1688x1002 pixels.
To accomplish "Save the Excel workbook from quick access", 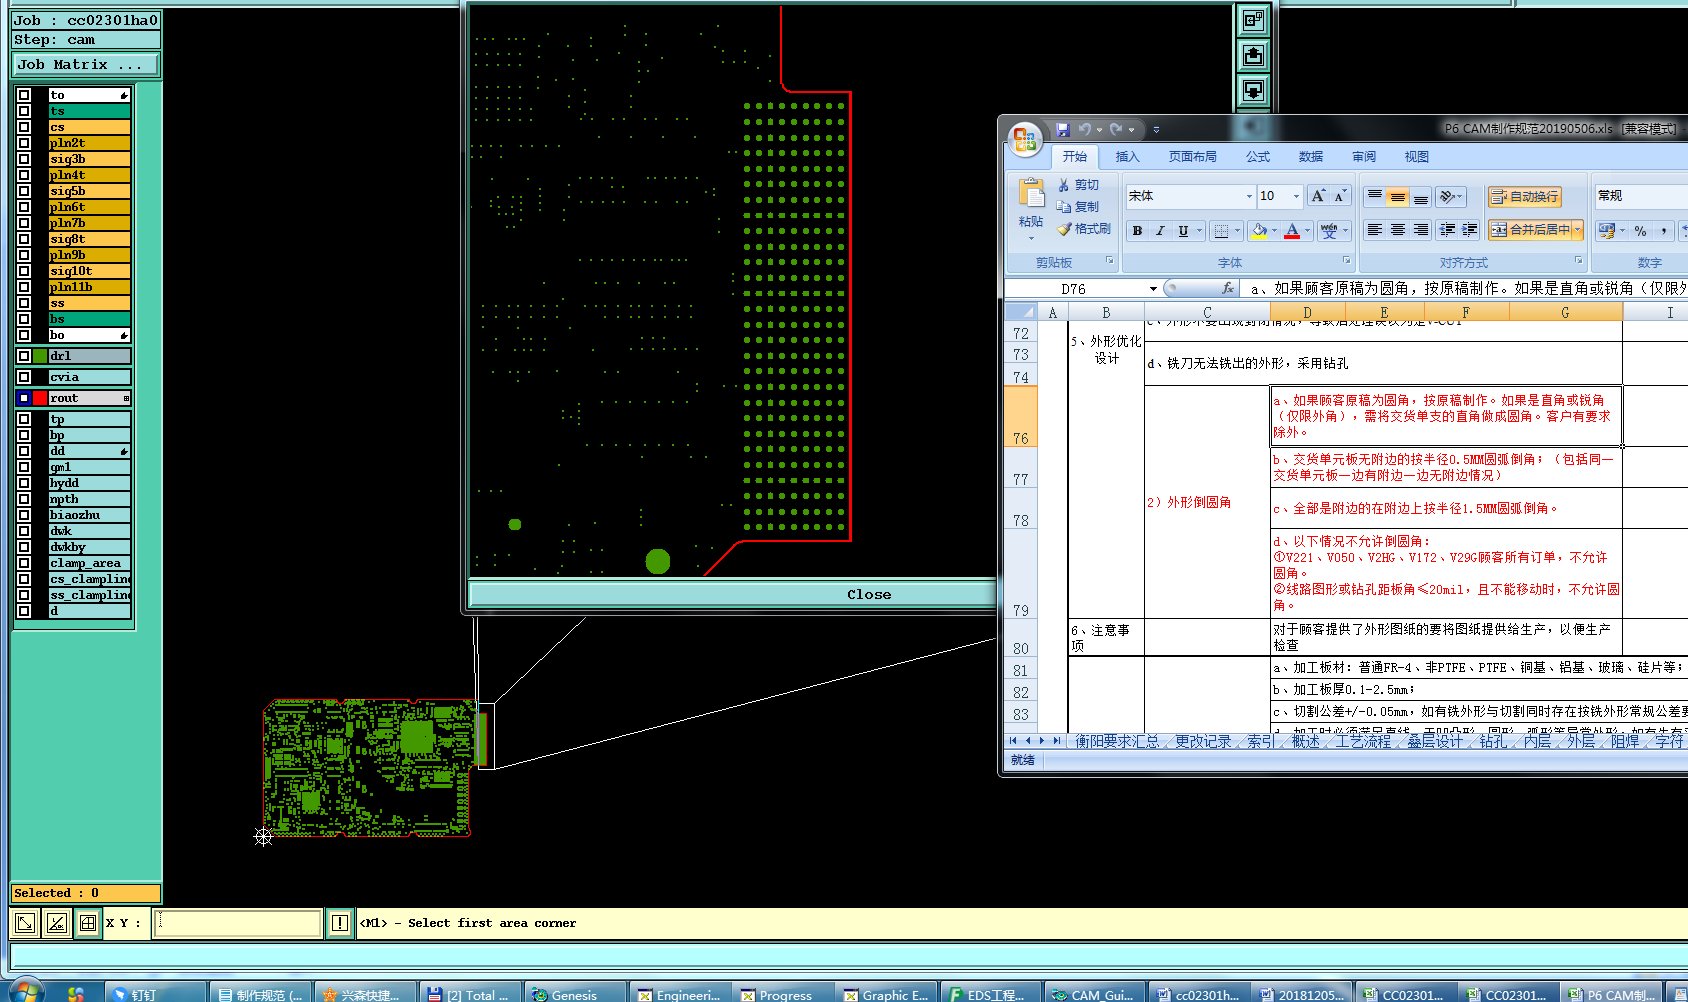I will 1063,130.
